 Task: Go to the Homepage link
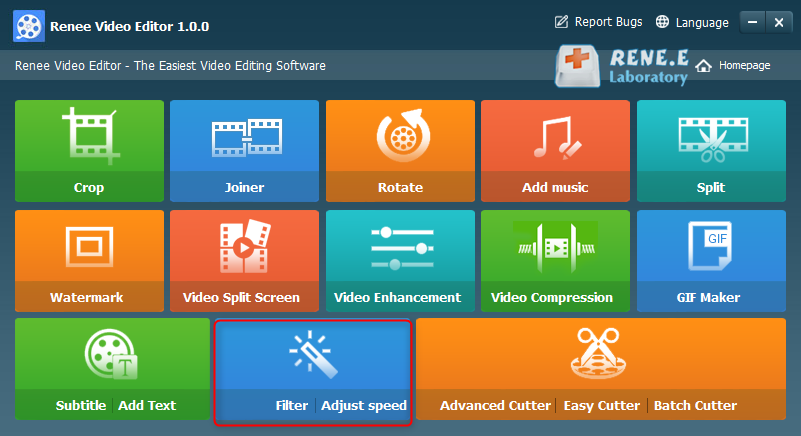pos(734,65)
